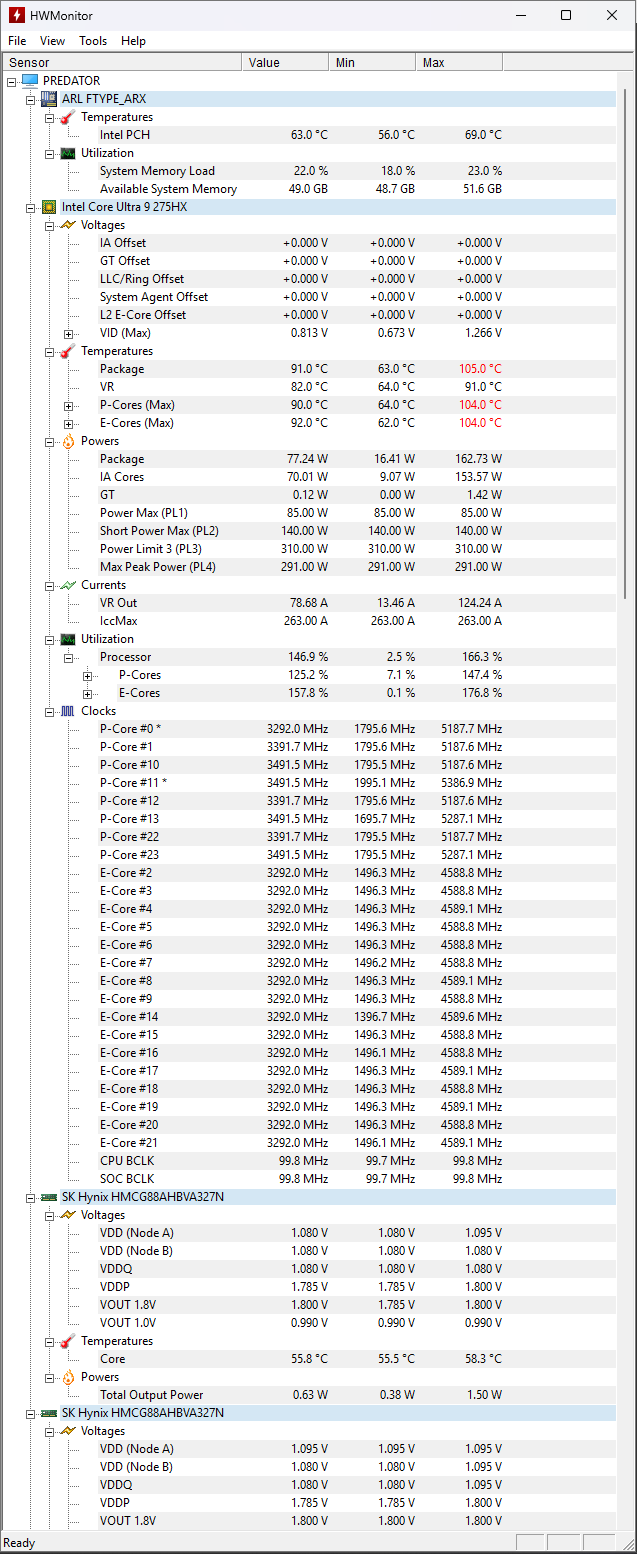Screen dimensions: 637x1554
Task: Select the Package temperature row
Action: 122,369
